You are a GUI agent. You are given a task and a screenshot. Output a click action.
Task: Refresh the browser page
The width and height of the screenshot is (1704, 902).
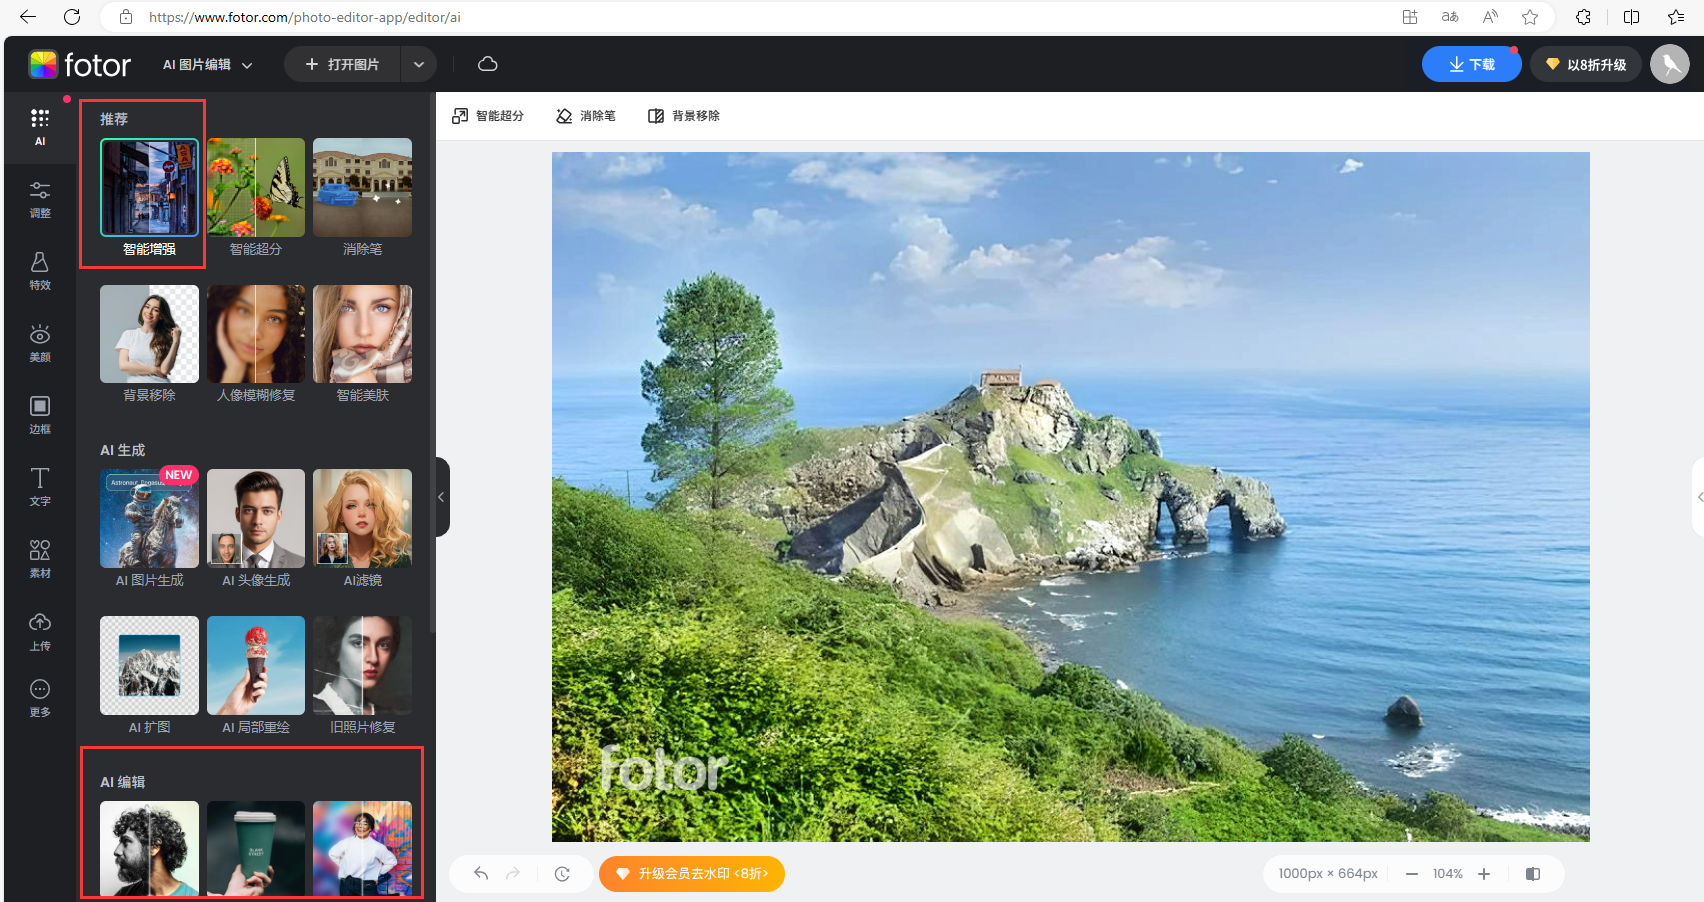tap(72, 17)
